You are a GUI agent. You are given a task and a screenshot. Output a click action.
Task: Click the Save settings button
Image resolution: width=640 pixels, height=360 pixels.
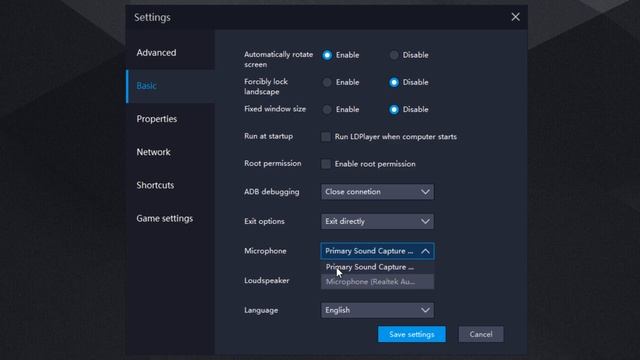[x=411, y=334]
